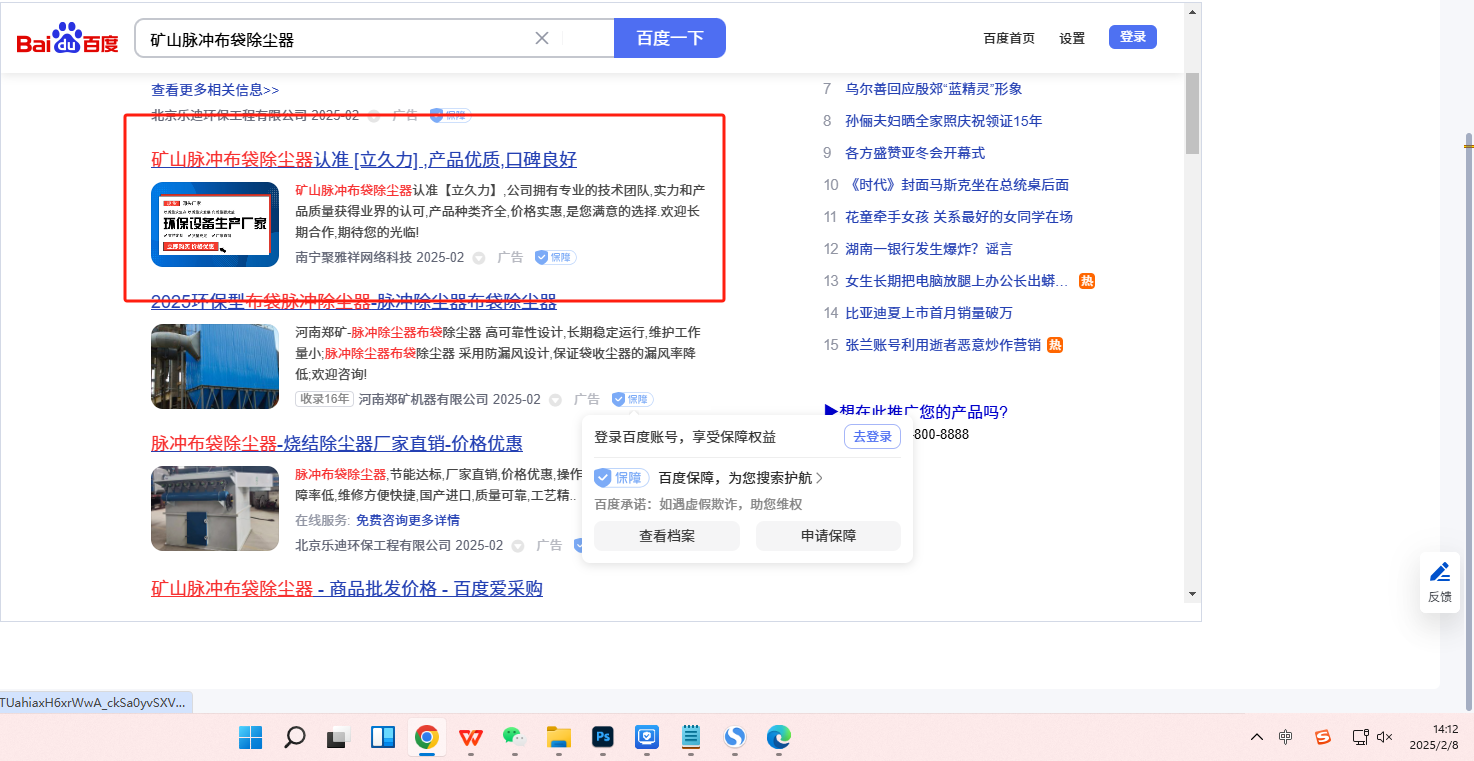
Task: Launch Photoshop from the taskbar
Action: (x=603, y=738)
